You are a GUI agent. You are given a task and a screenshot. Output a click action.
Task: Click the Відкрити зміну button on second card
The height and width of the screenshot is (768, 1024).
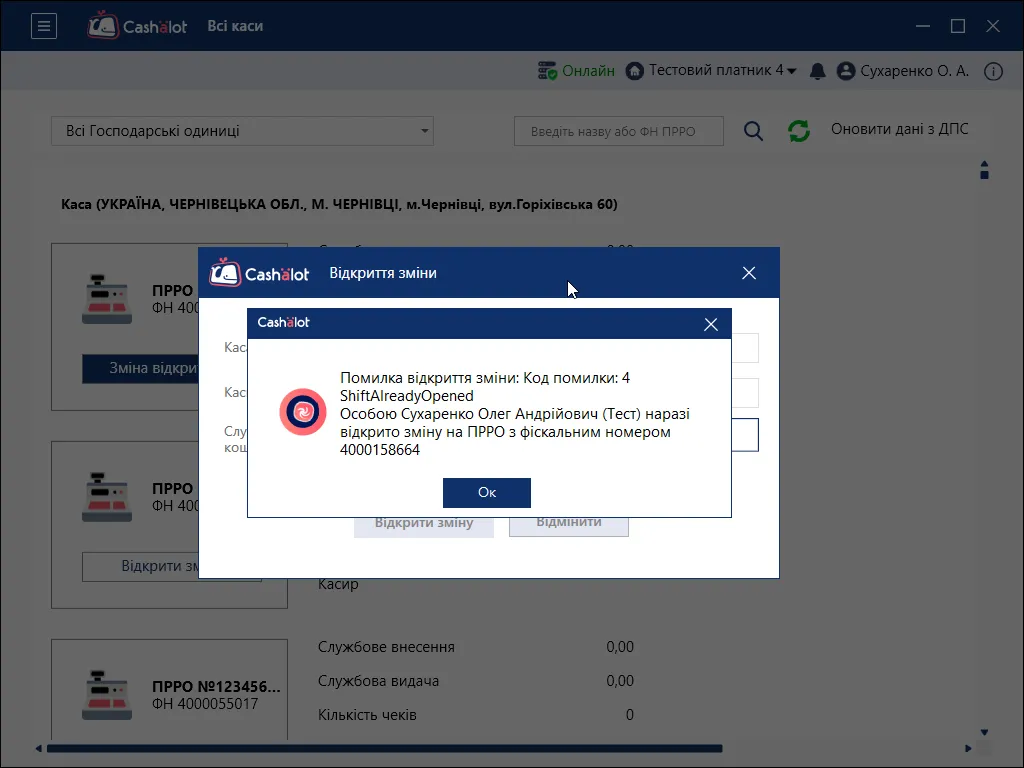(140, 566)
